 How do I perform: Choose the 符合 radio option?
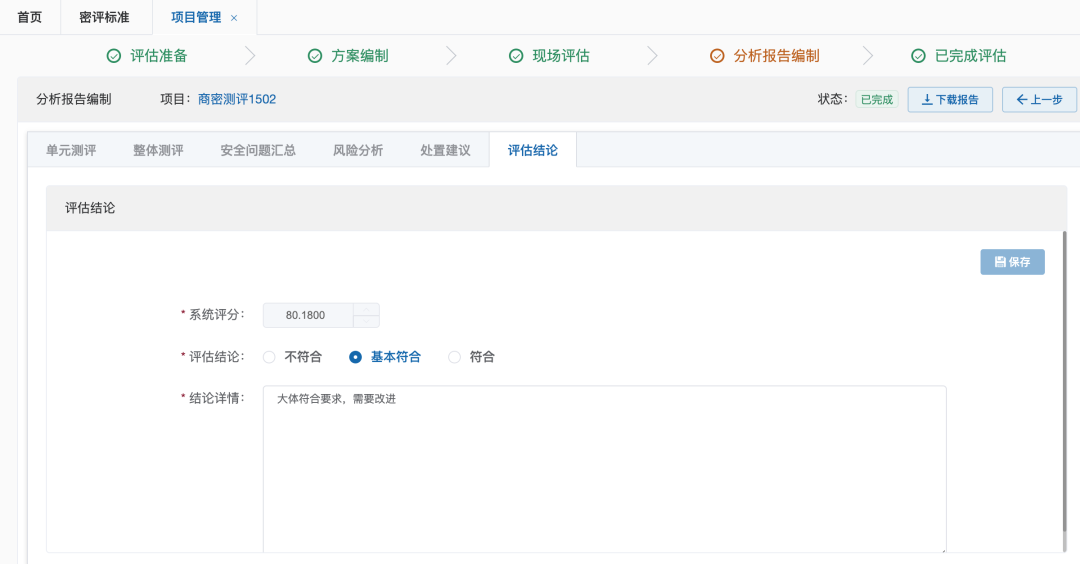[x=455, y=357]
